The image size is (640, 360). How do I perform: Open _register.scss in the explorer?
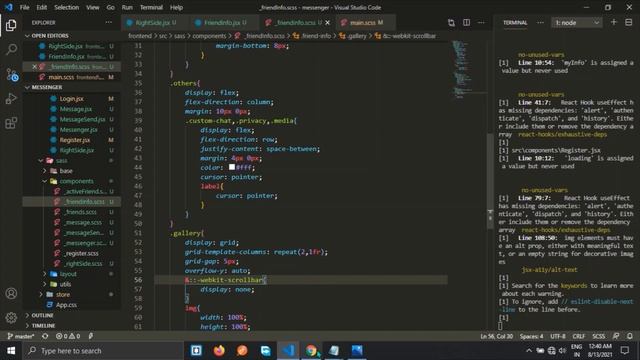pos(81,253)
